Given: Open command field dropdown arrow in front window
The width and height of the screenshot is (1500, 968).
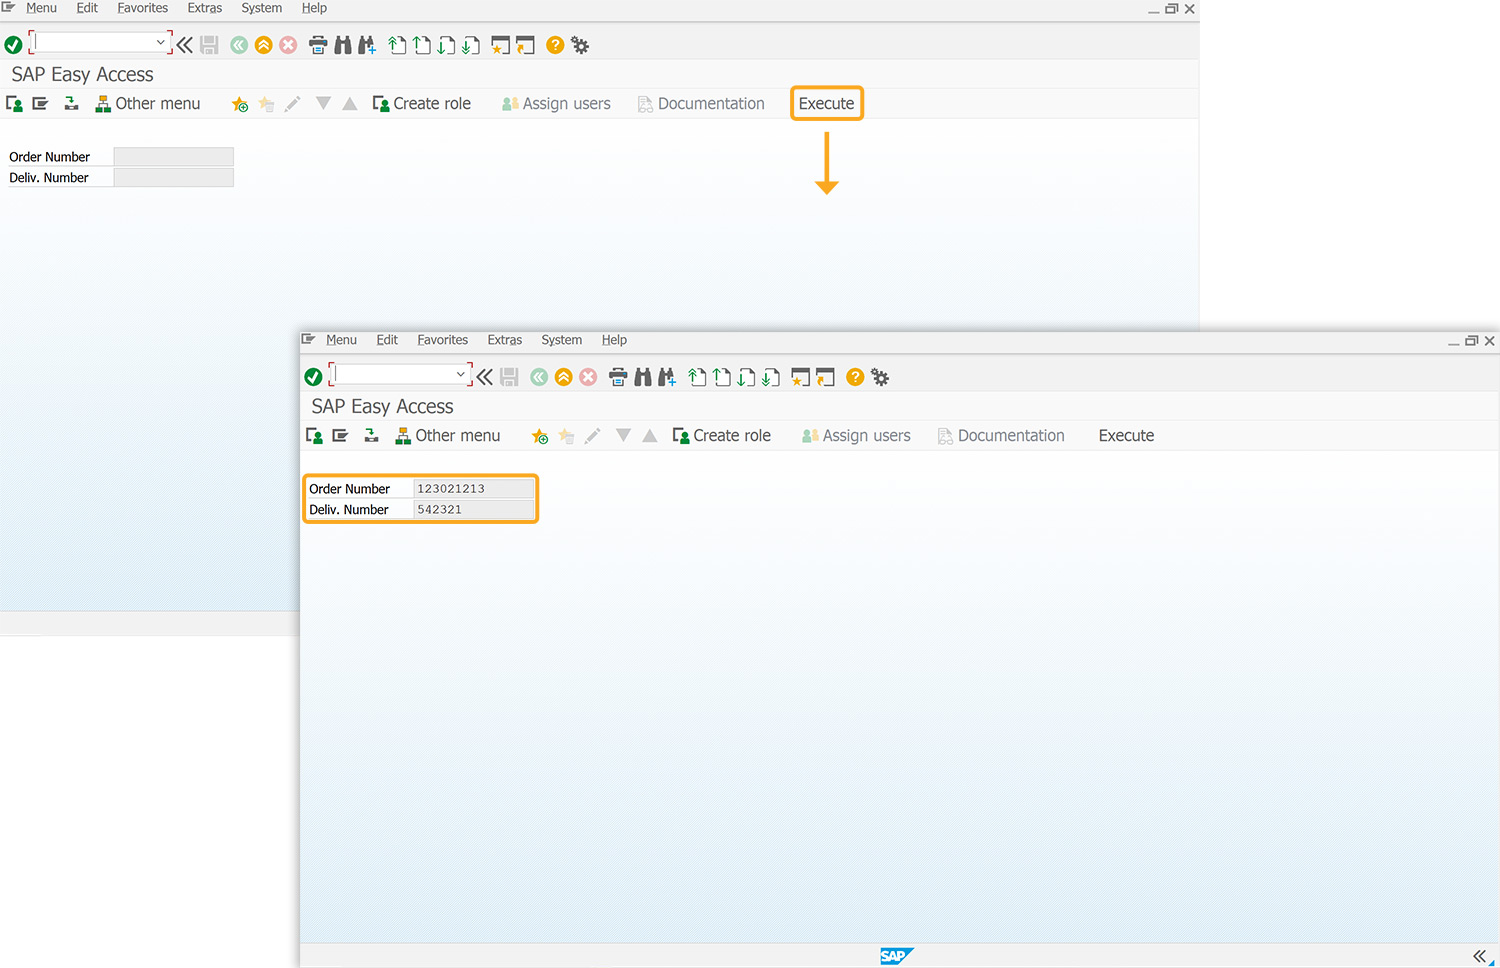Looking at the screenshot, I should (460, 374).
